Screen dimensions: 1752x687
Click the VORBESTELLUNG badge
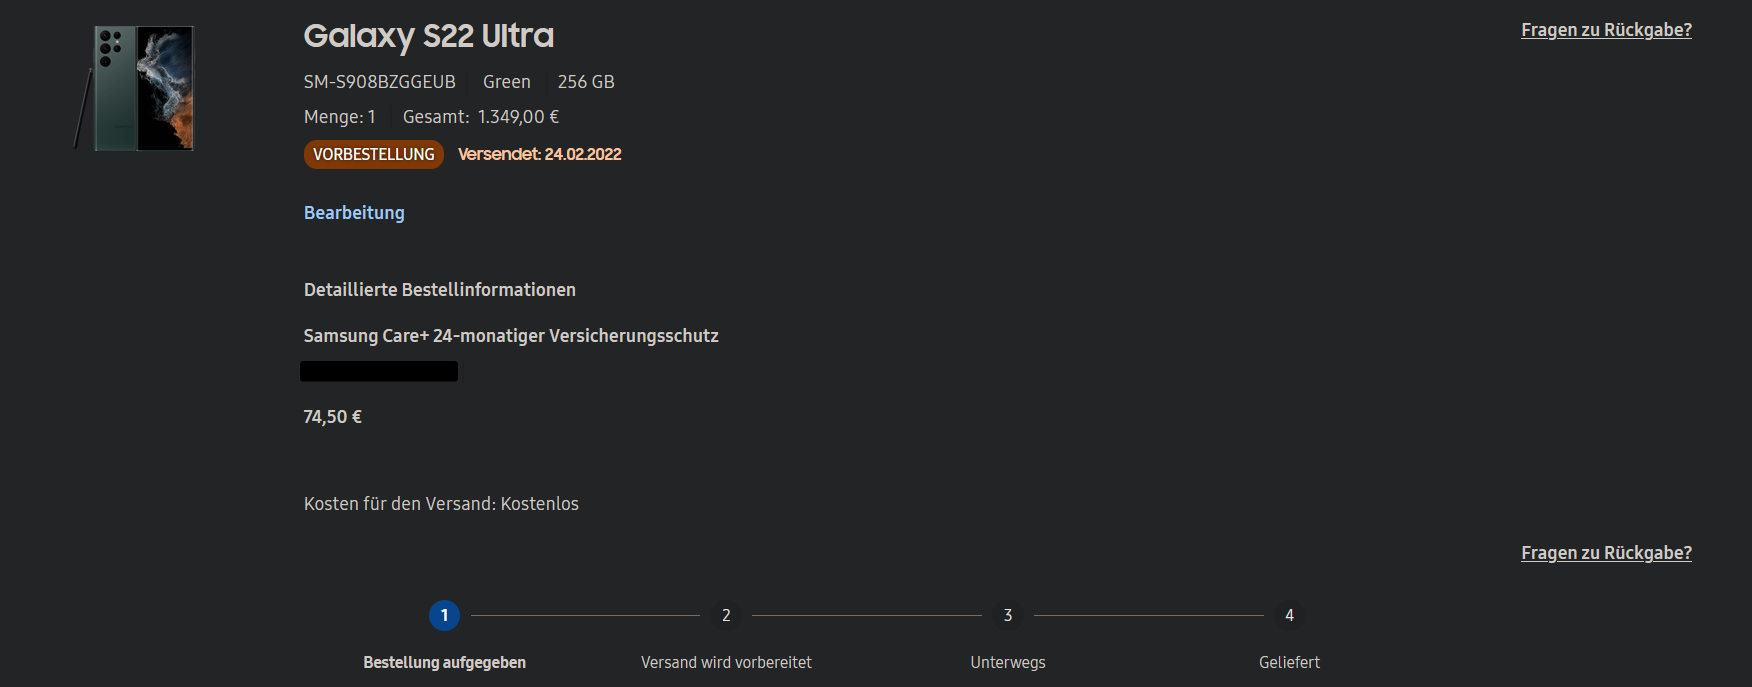[374, 154]
